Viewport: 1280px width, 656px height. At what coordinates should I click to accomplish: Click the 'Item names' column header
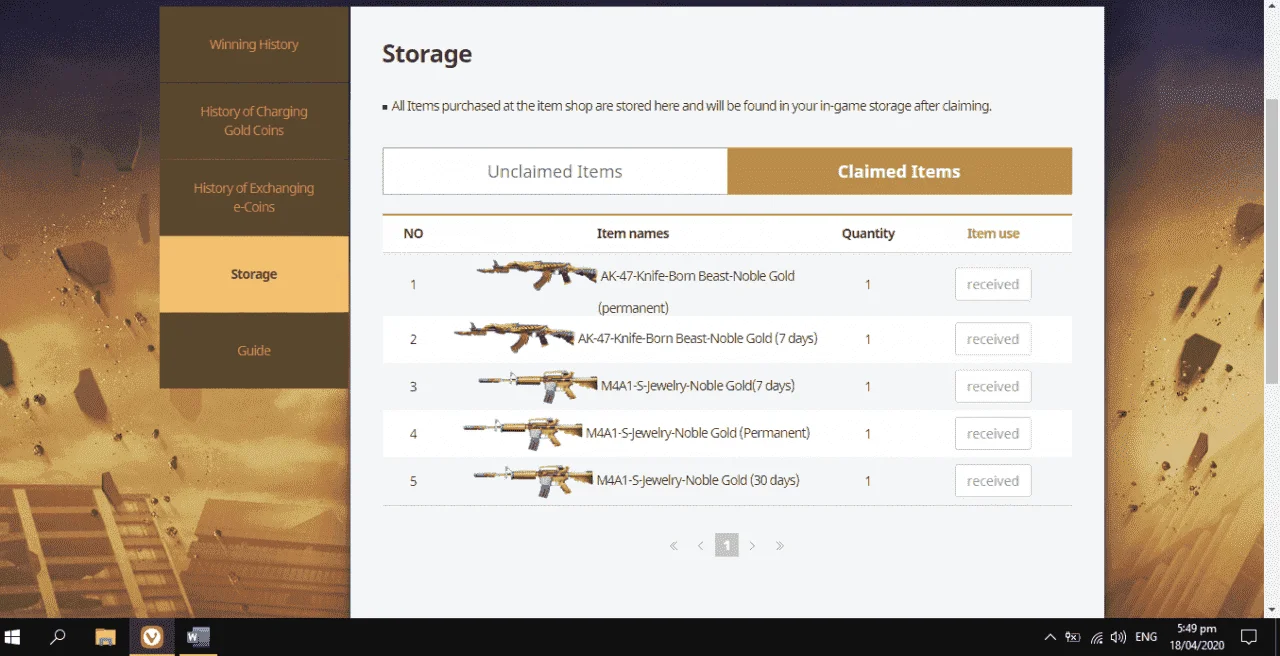click(633, 233)
